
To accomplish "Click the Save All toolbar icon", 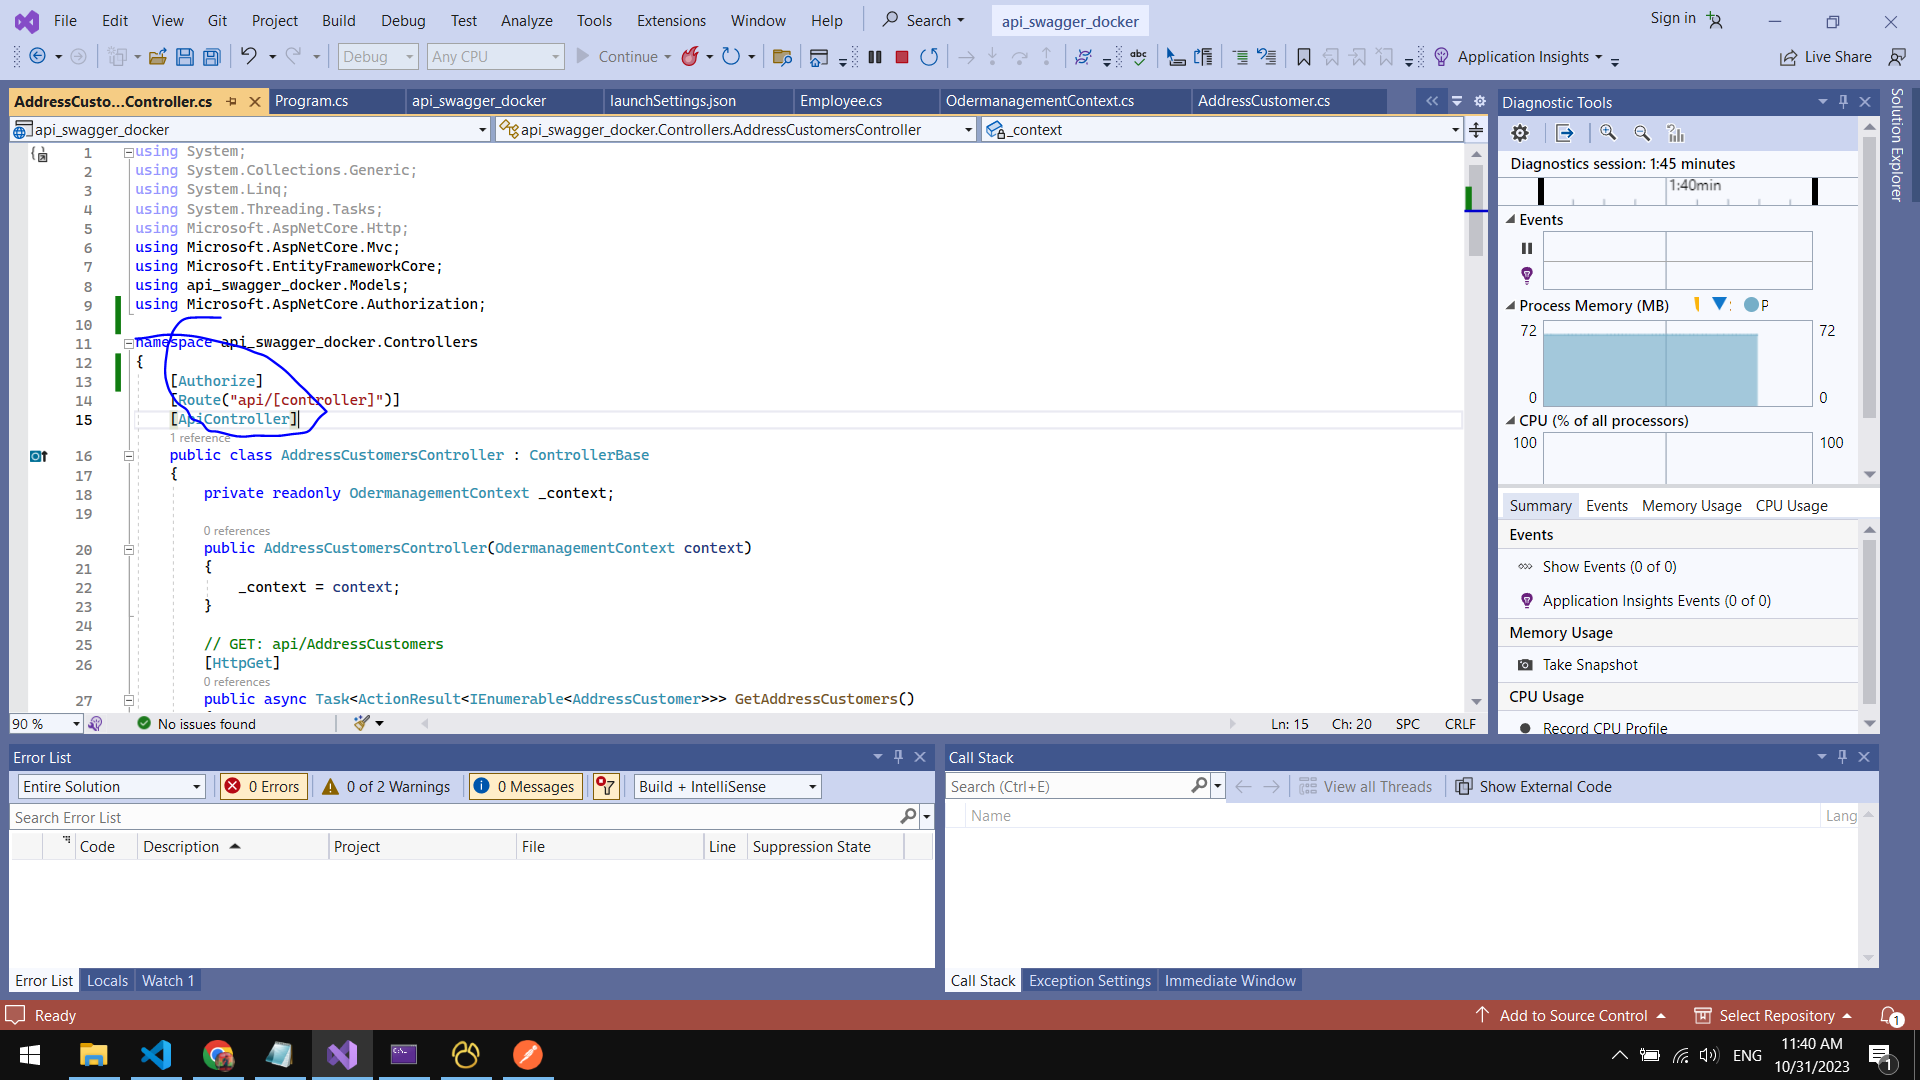I will point(212,57).
